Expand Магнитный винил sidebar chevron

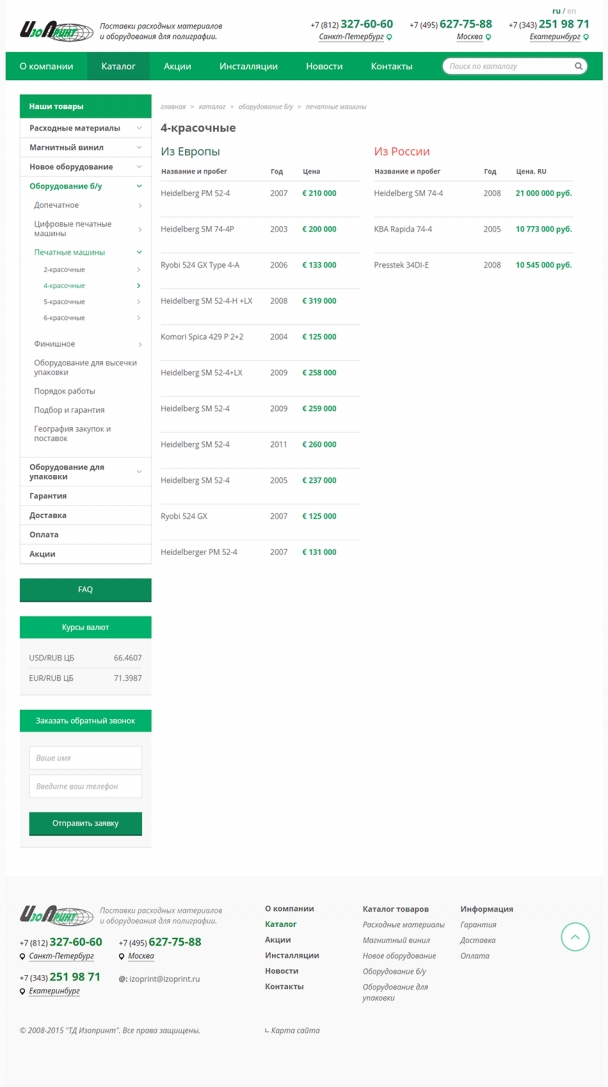pyautogui.click(x=139, y=148)
